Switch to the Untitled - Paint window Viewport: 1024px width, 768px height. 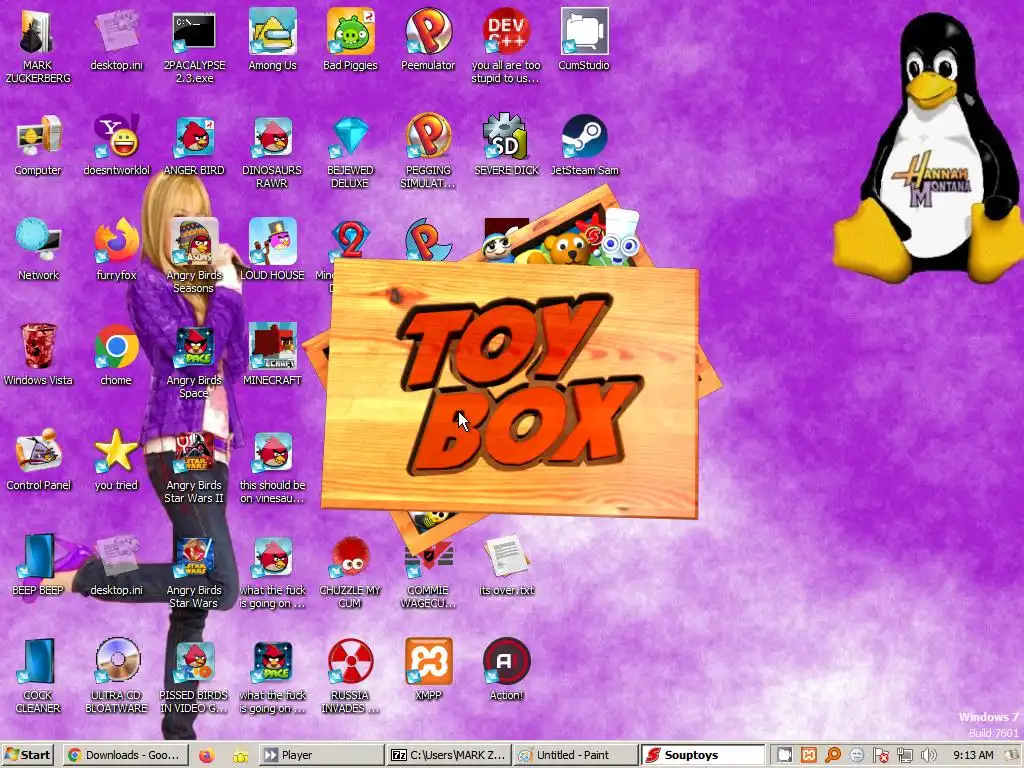(x=575, y=755)
